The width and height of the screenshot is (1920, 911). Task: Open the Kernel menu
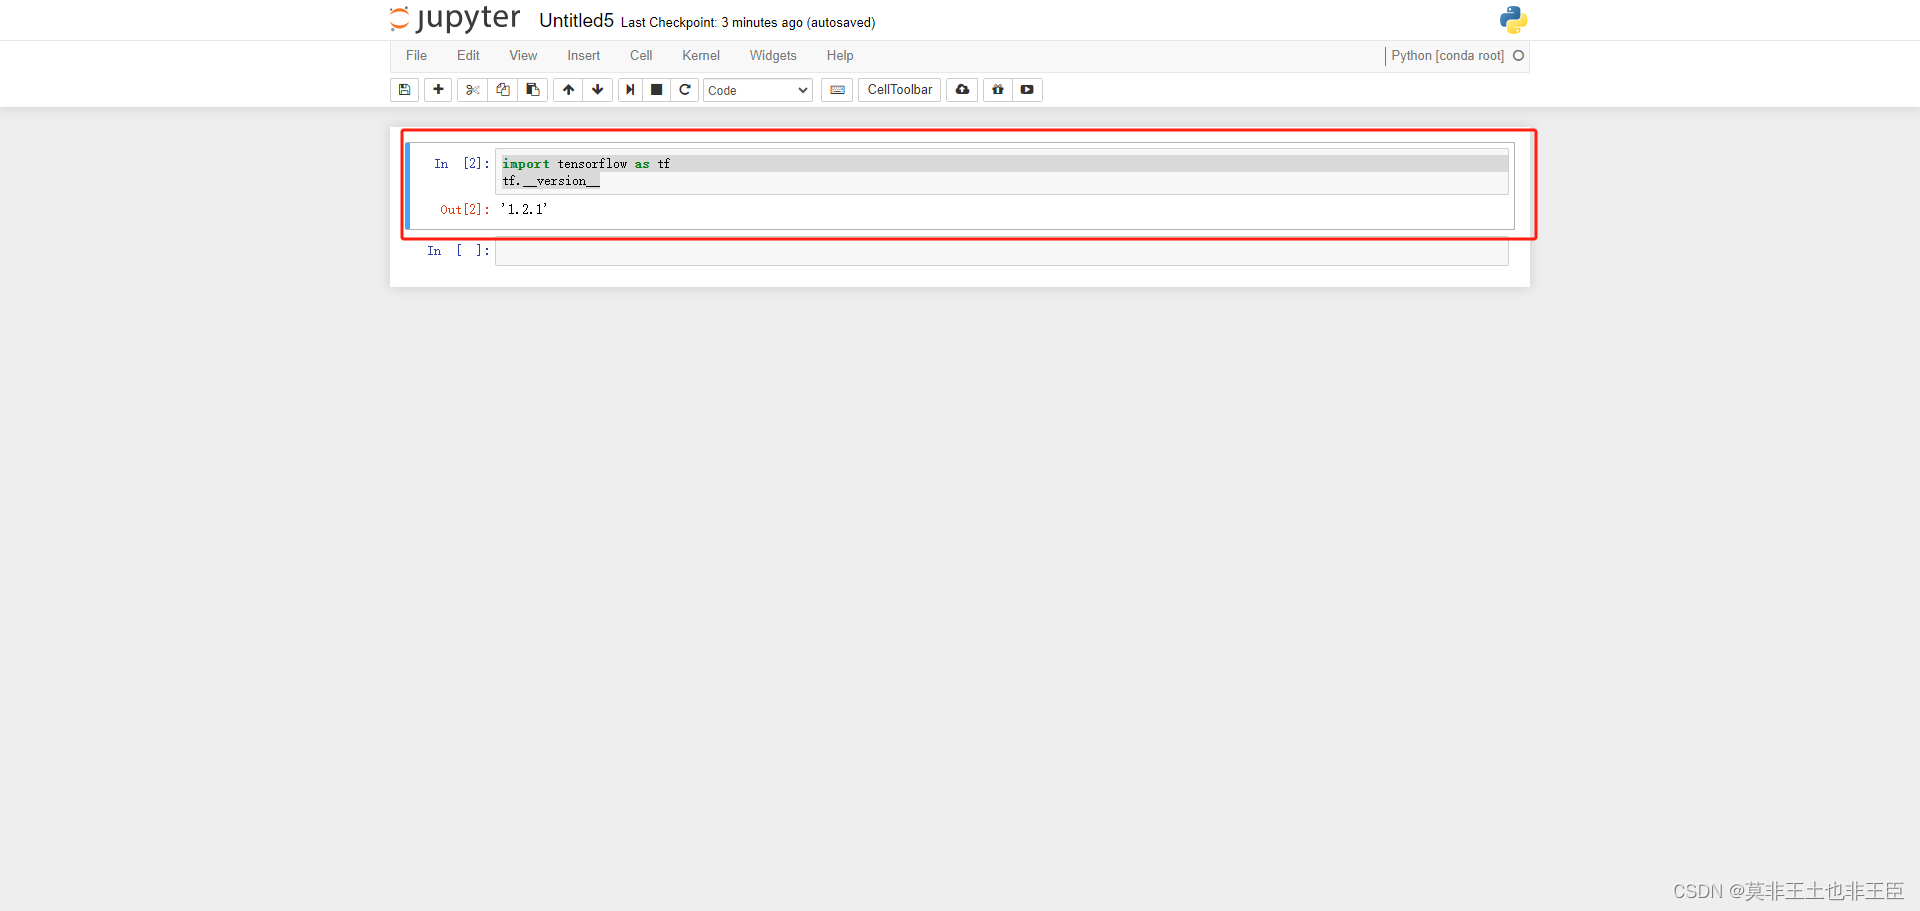(x=701, y=56)
